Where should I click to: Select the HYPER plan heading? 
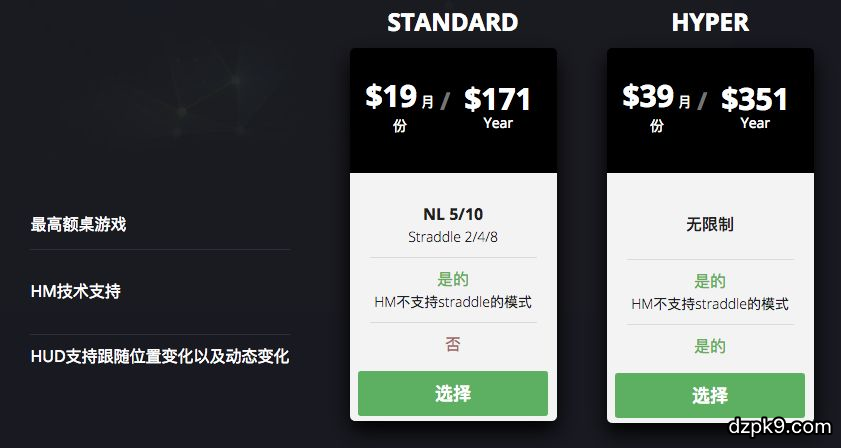tap(710, 22)
